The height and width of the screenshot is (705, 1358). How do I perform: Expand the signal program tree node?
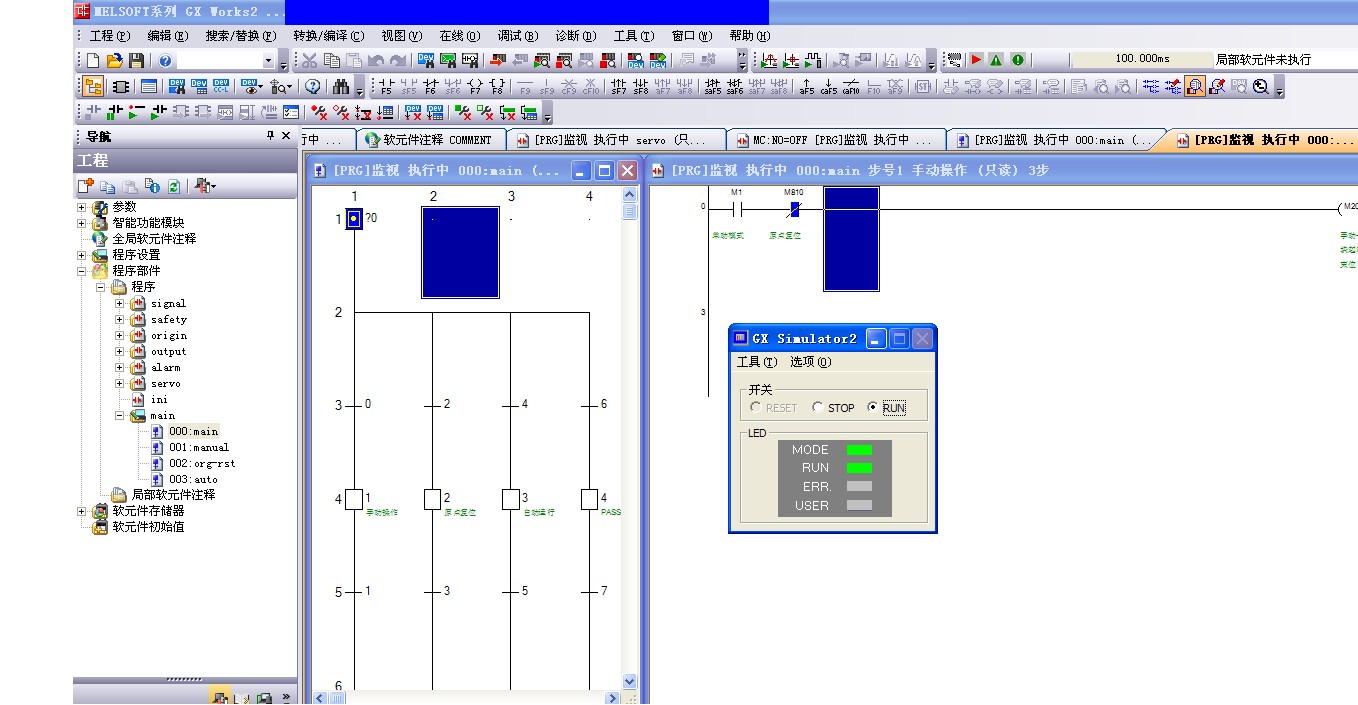tap(120, 303)
